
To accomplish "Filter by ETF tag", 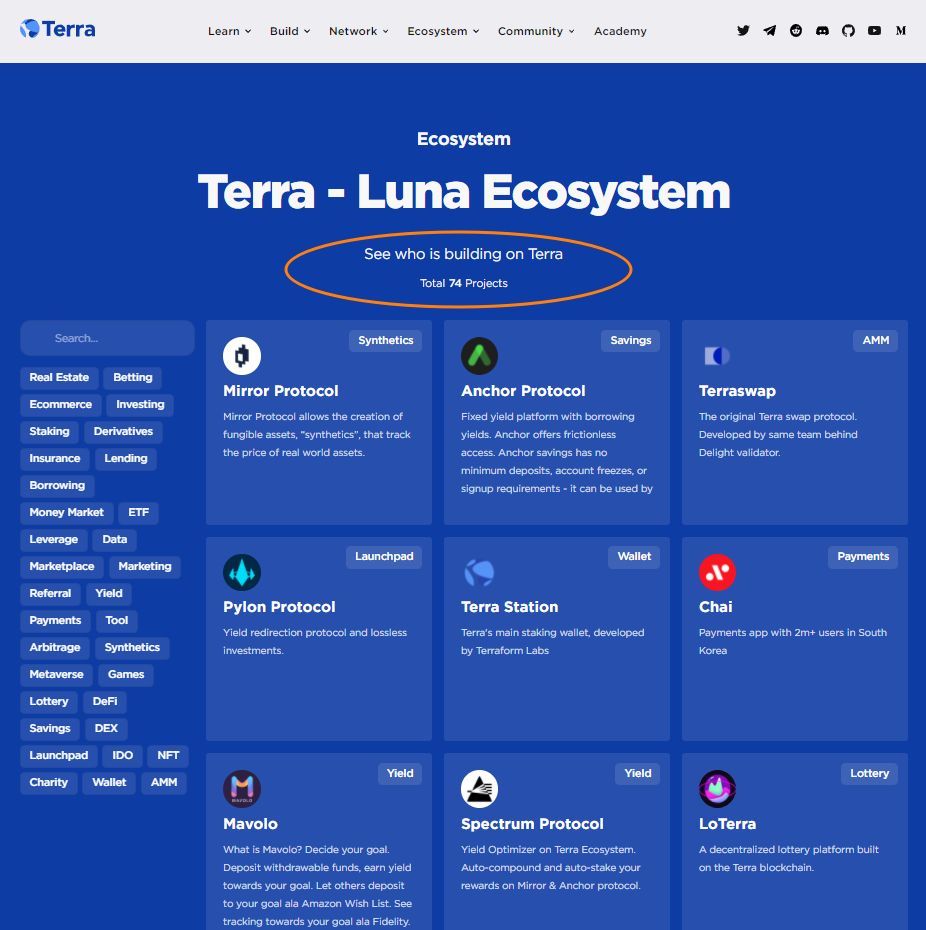I will (139, 512).
